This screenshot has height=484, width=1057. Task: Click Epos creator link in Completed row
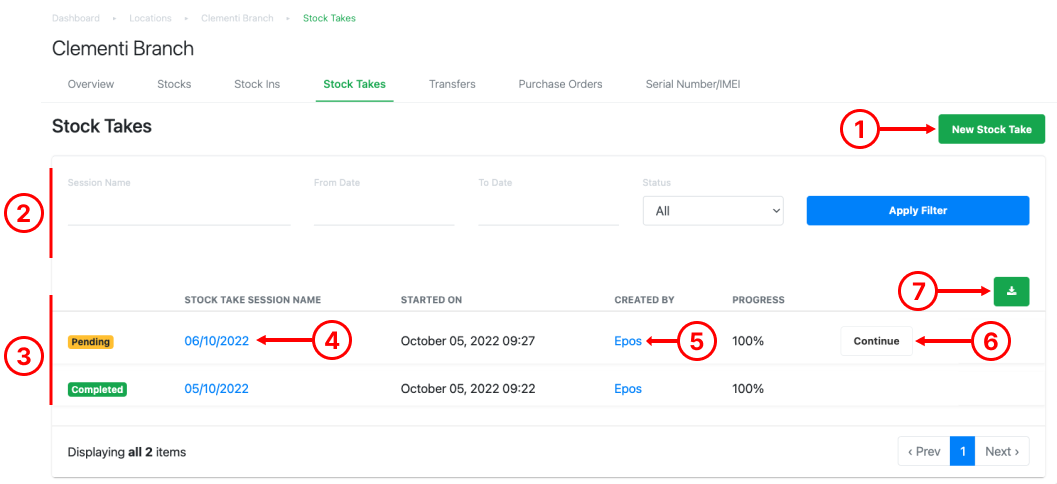[628, 389]
